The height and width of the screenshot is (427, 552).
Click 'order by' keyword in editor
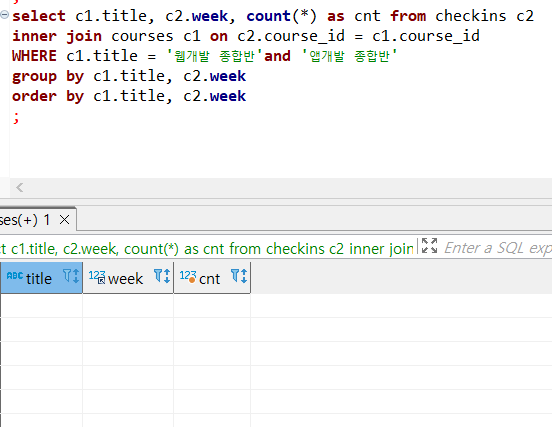(48, 96)
